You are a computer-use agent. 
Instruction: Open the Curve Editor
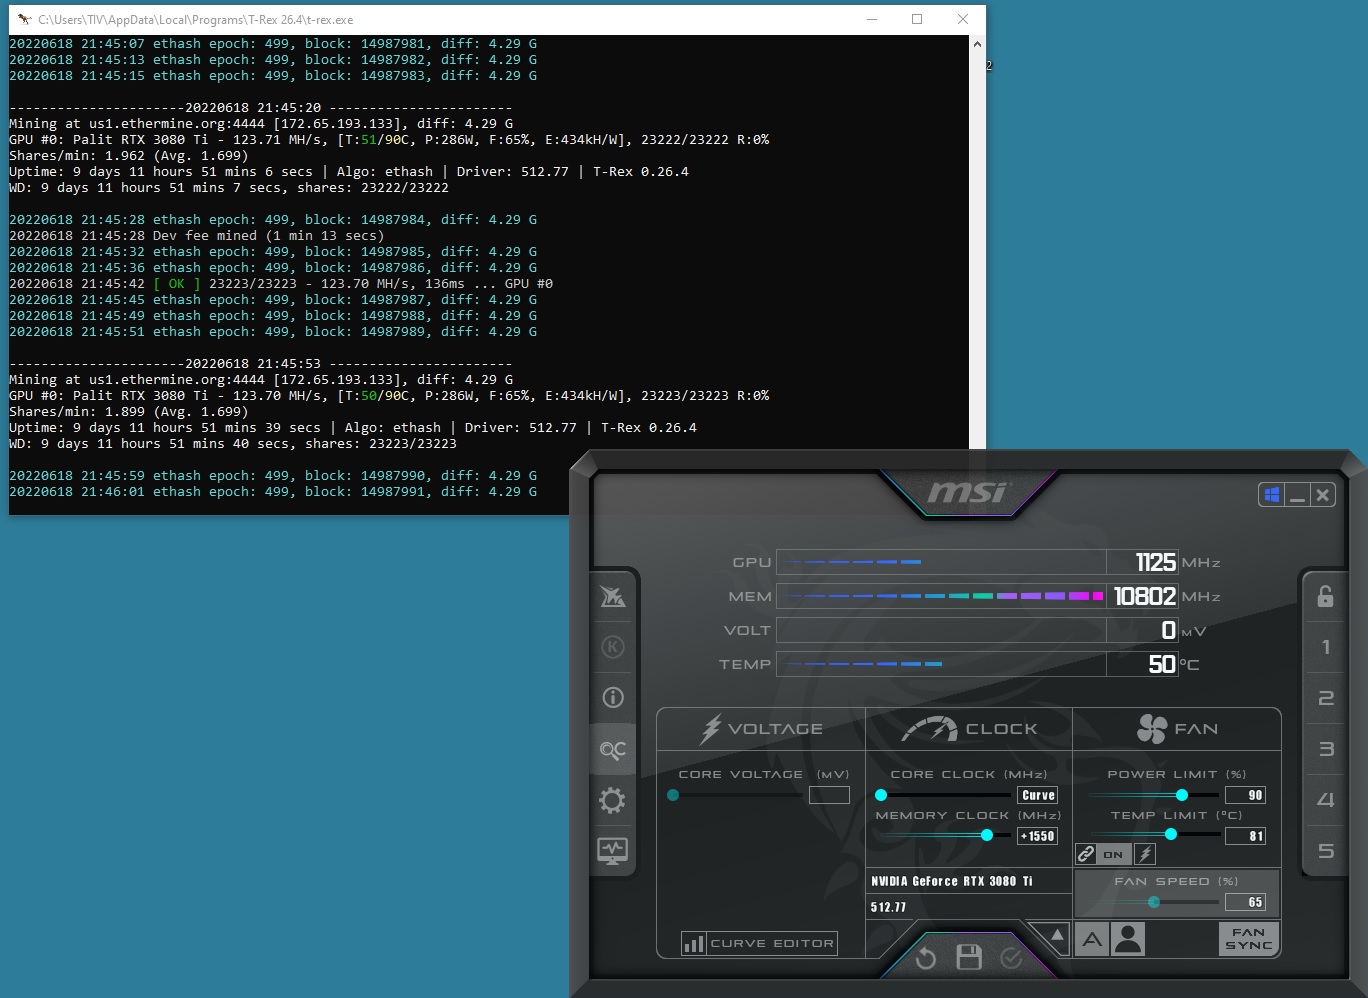tap(759, 943)
